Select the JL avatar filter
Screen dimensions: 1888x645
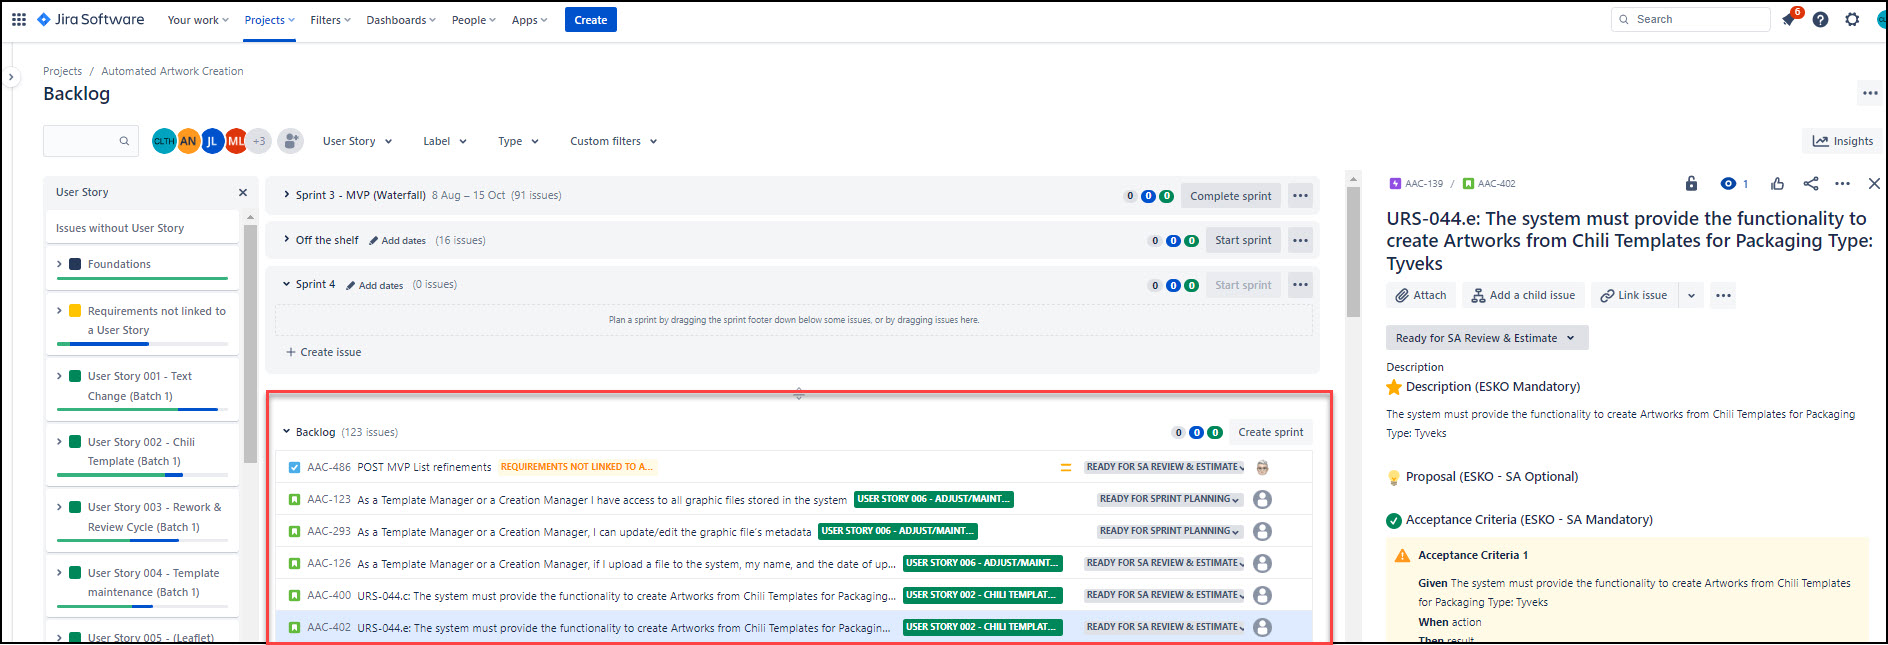212,141
